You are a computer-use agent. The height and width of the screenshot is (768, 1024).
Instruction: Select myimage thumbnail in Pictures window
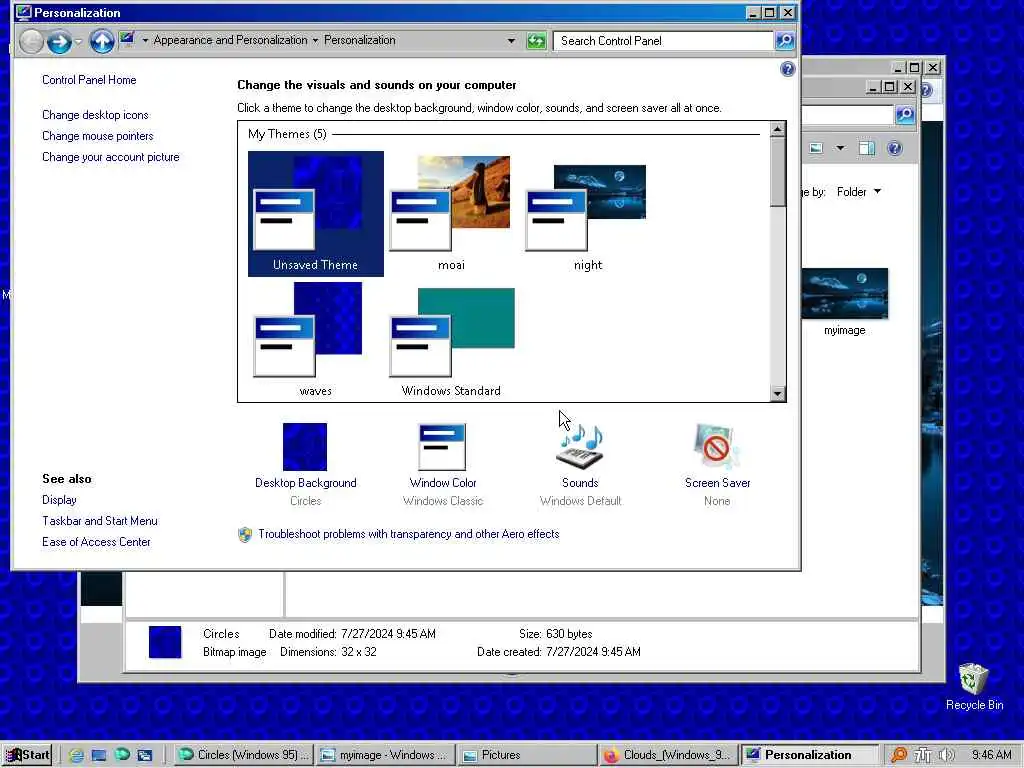click(844, 294)
